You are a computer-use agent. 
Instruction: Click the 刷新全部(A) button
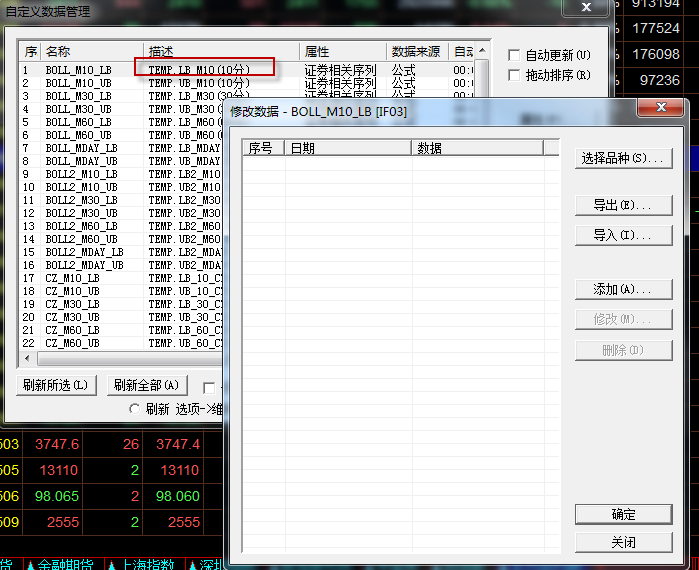[146, 385]
